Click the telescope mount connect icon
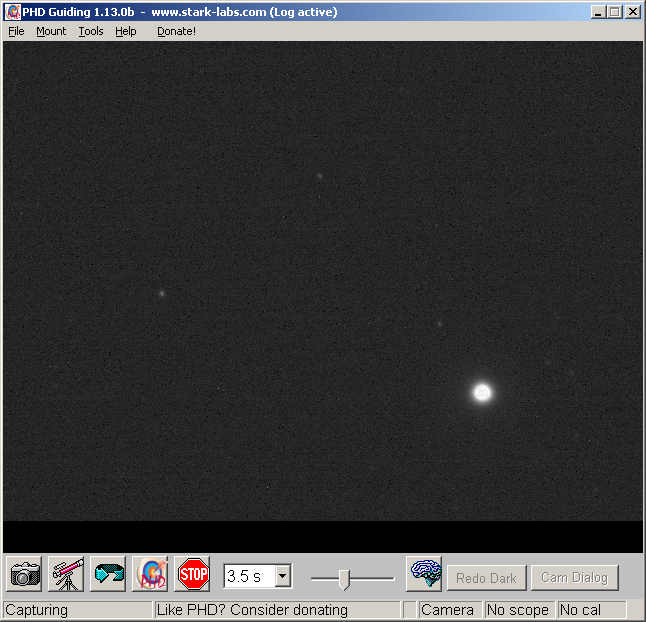 tap(67, 574)
